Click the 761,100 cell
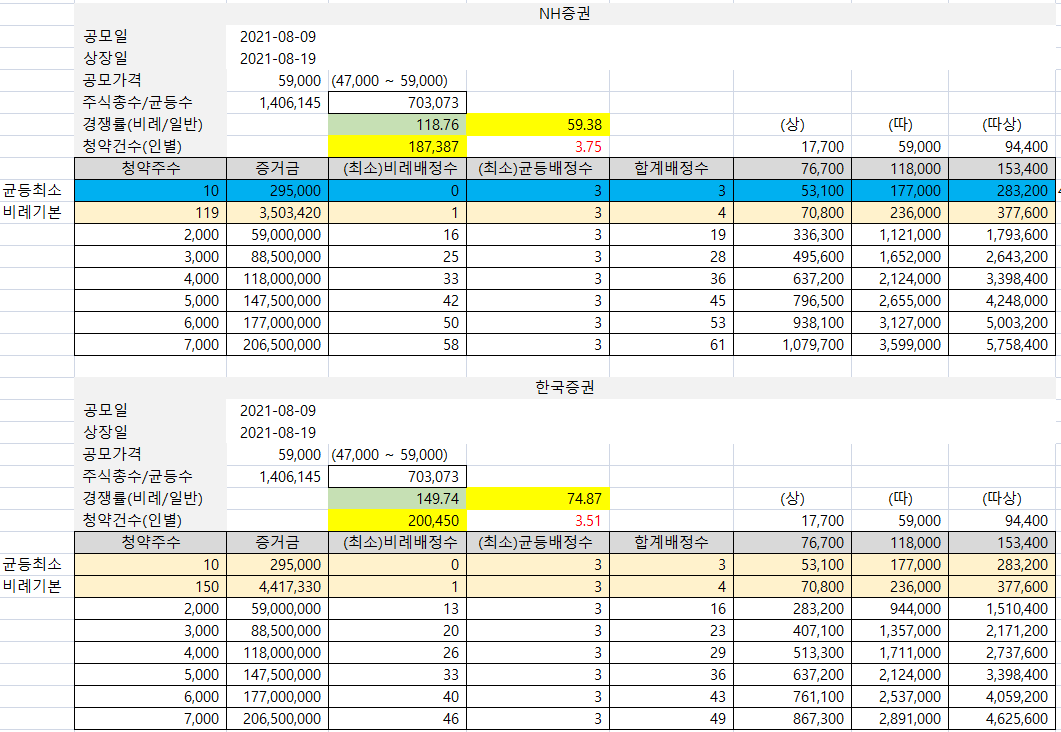 [x=792, y=697]
